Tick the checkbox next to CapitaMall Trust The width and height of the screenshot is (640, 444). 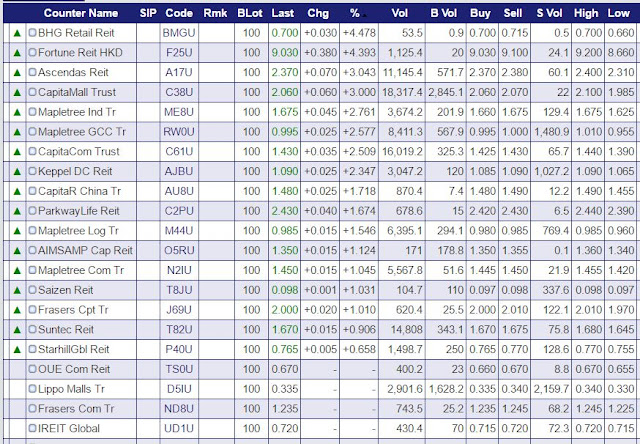point(33,92)
